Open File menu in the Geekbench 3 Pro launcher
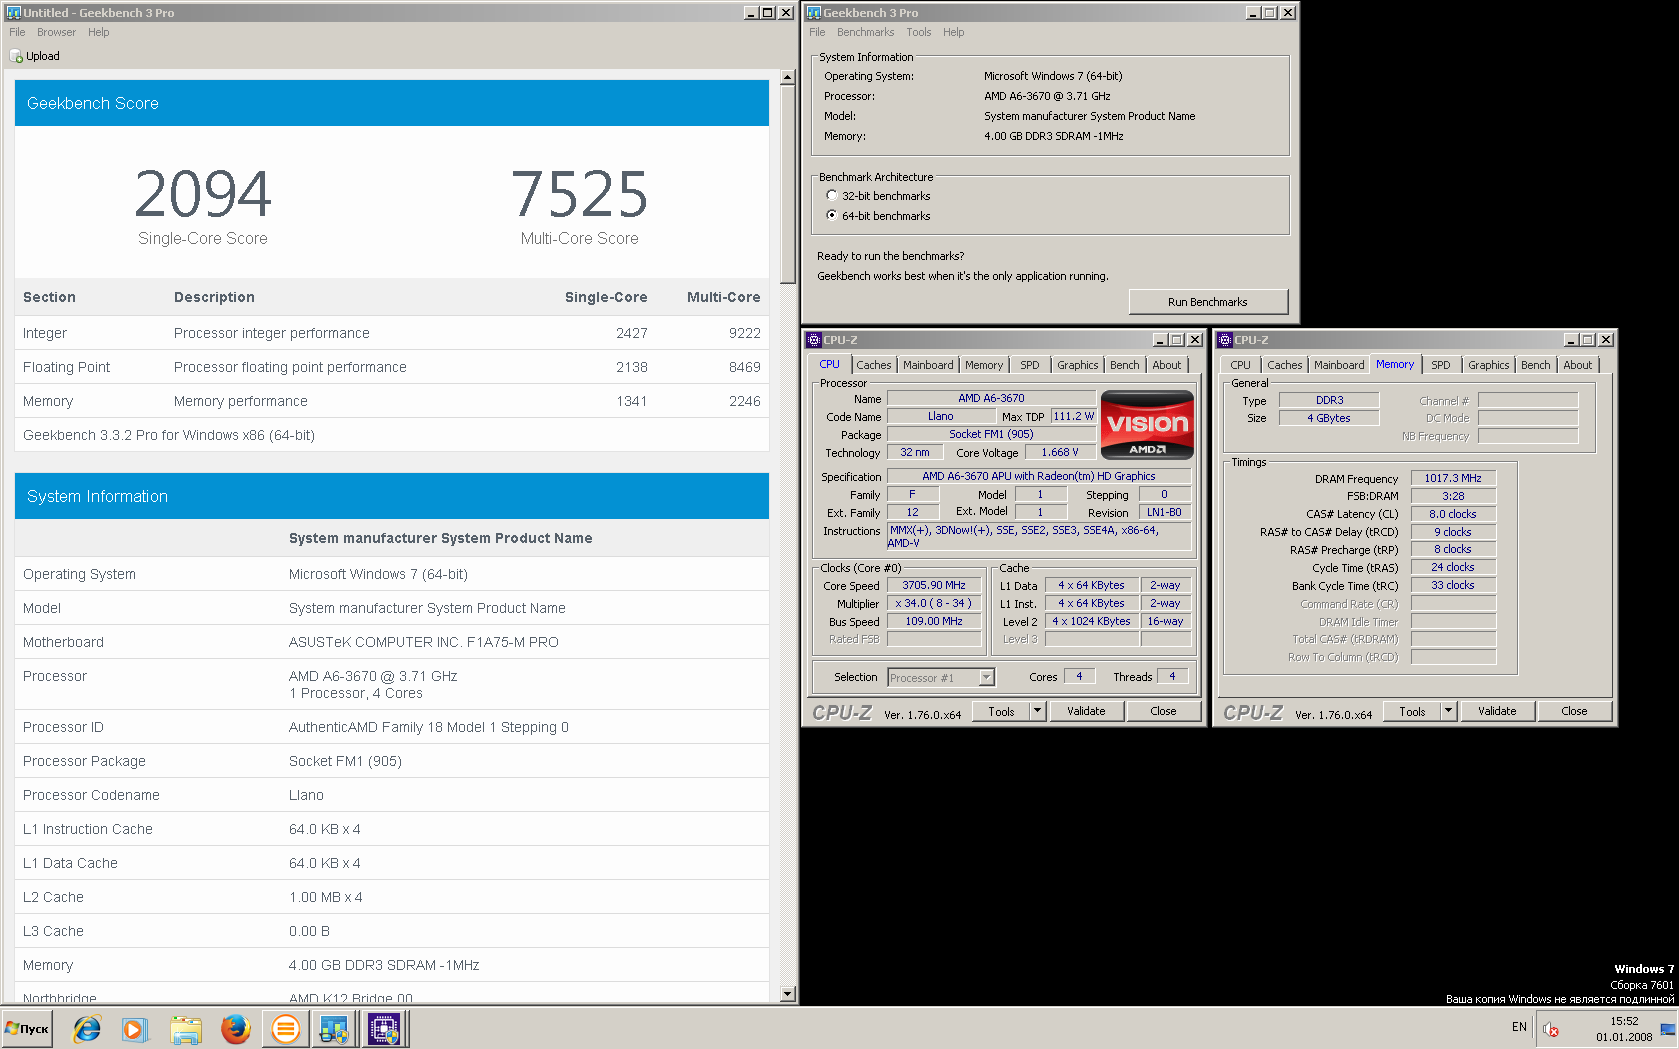 (x=817, y=32)
